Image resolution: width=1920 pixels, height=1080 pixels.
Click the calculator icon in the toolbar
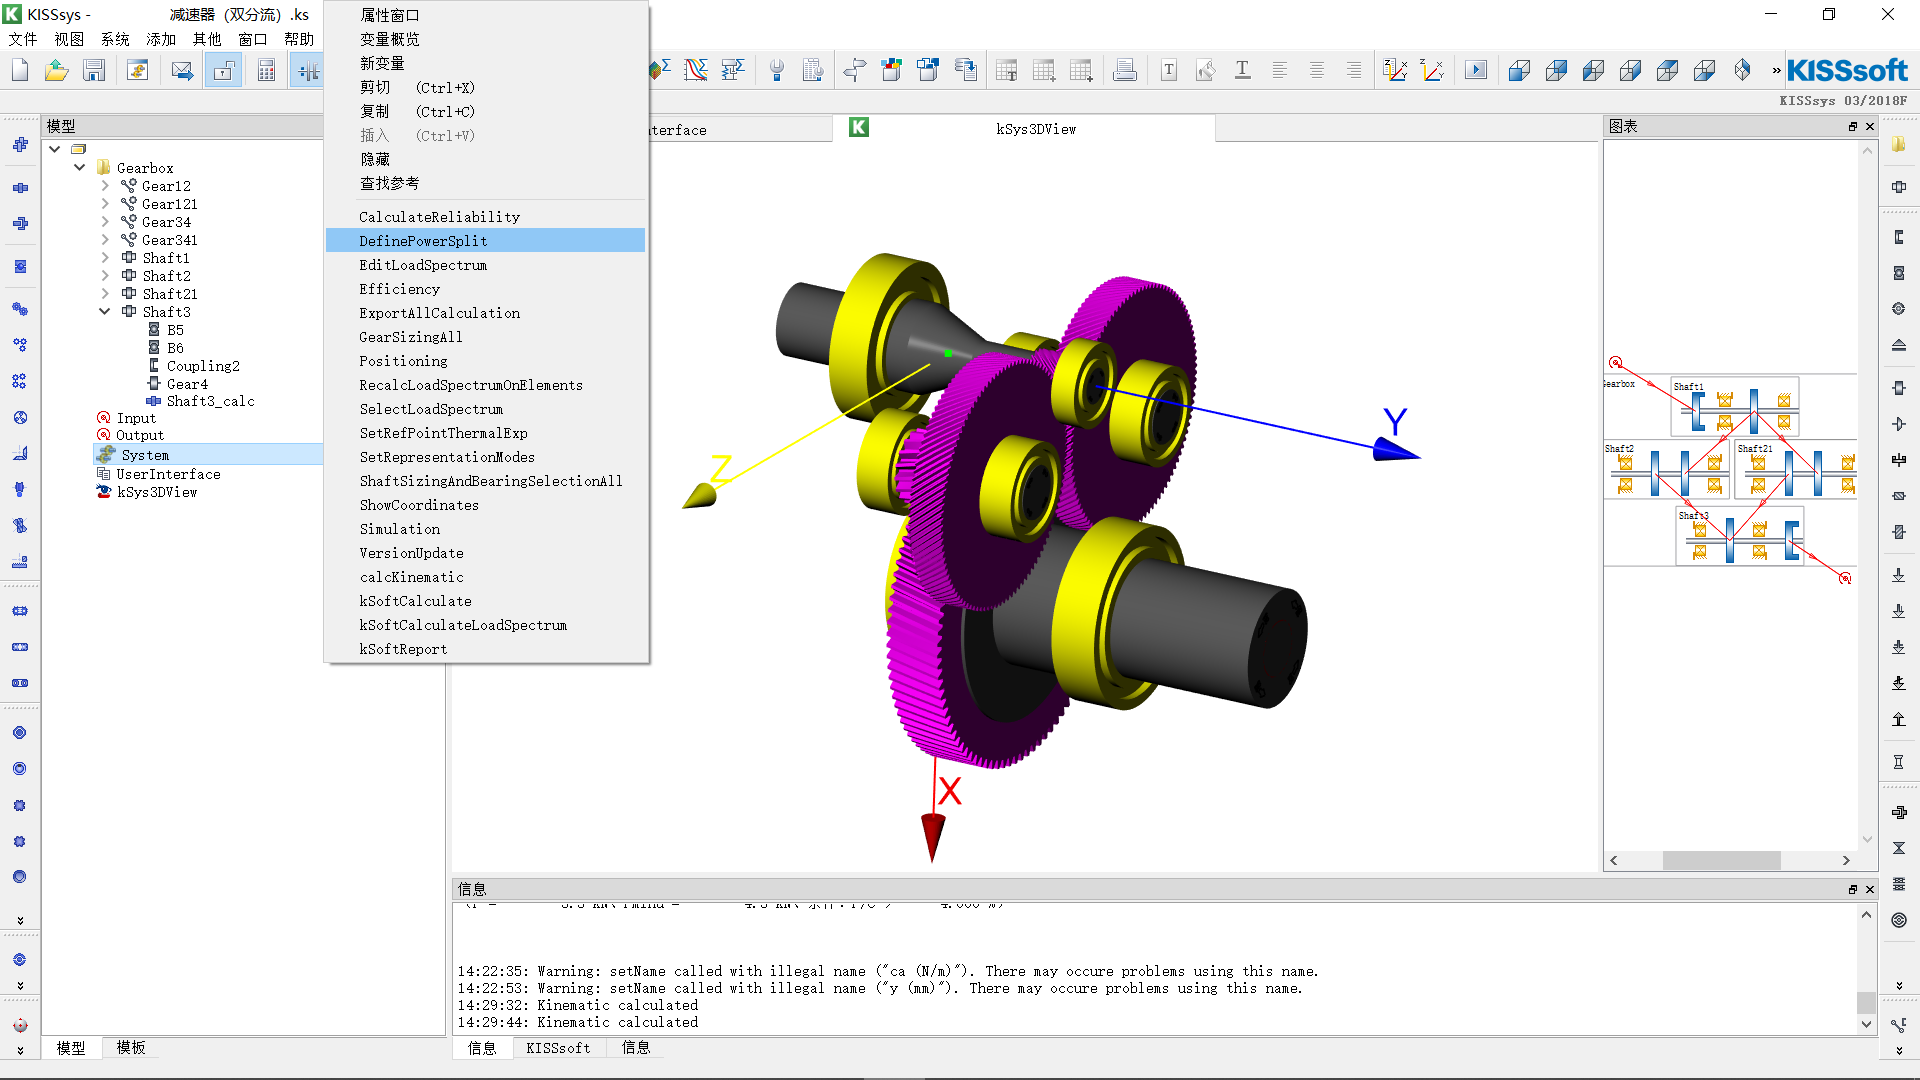pos(266,70)
